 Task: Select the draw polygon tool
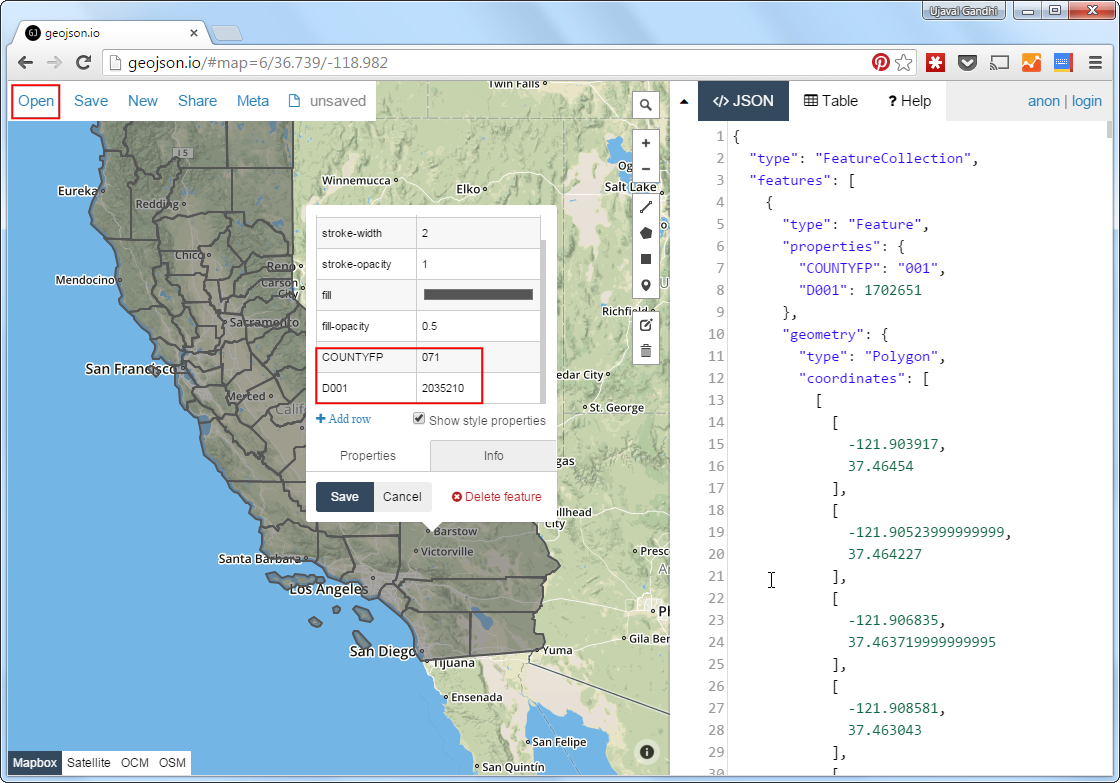click(645, 233)
